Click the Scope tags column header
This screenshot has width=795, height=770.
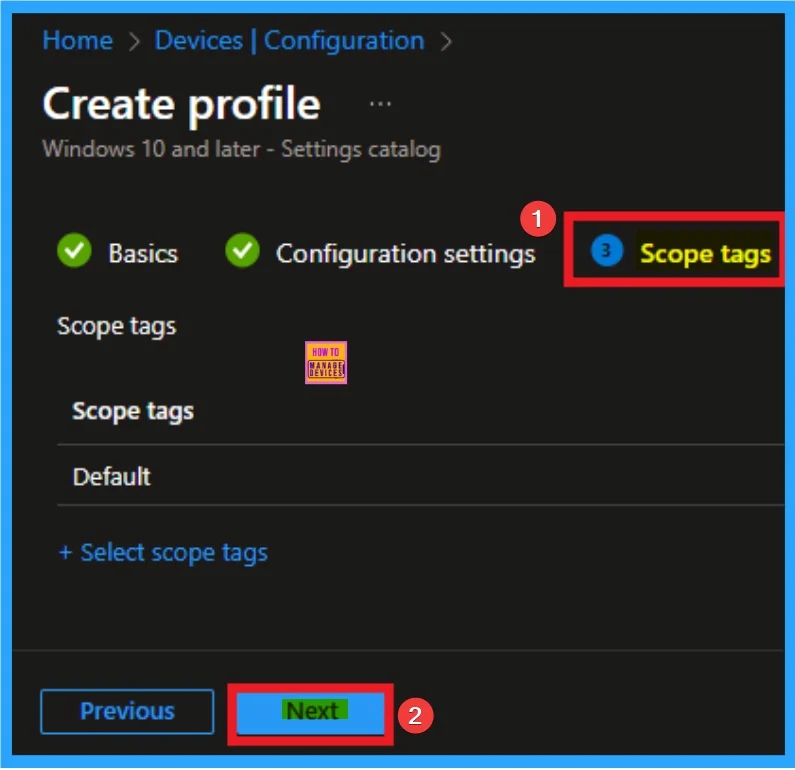point(133,411)
